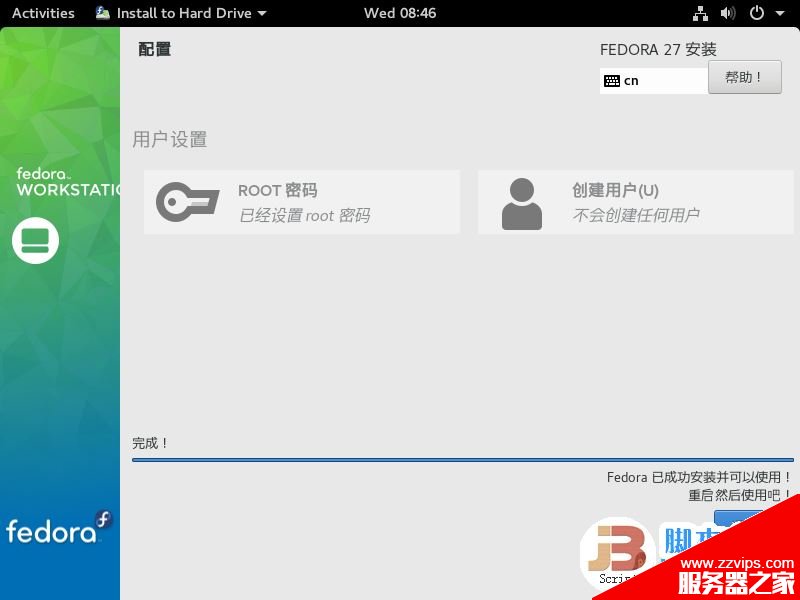Open the 创建用户(U) setting
The height and width of the screenshot is (600, 800).
coord(636,202)
